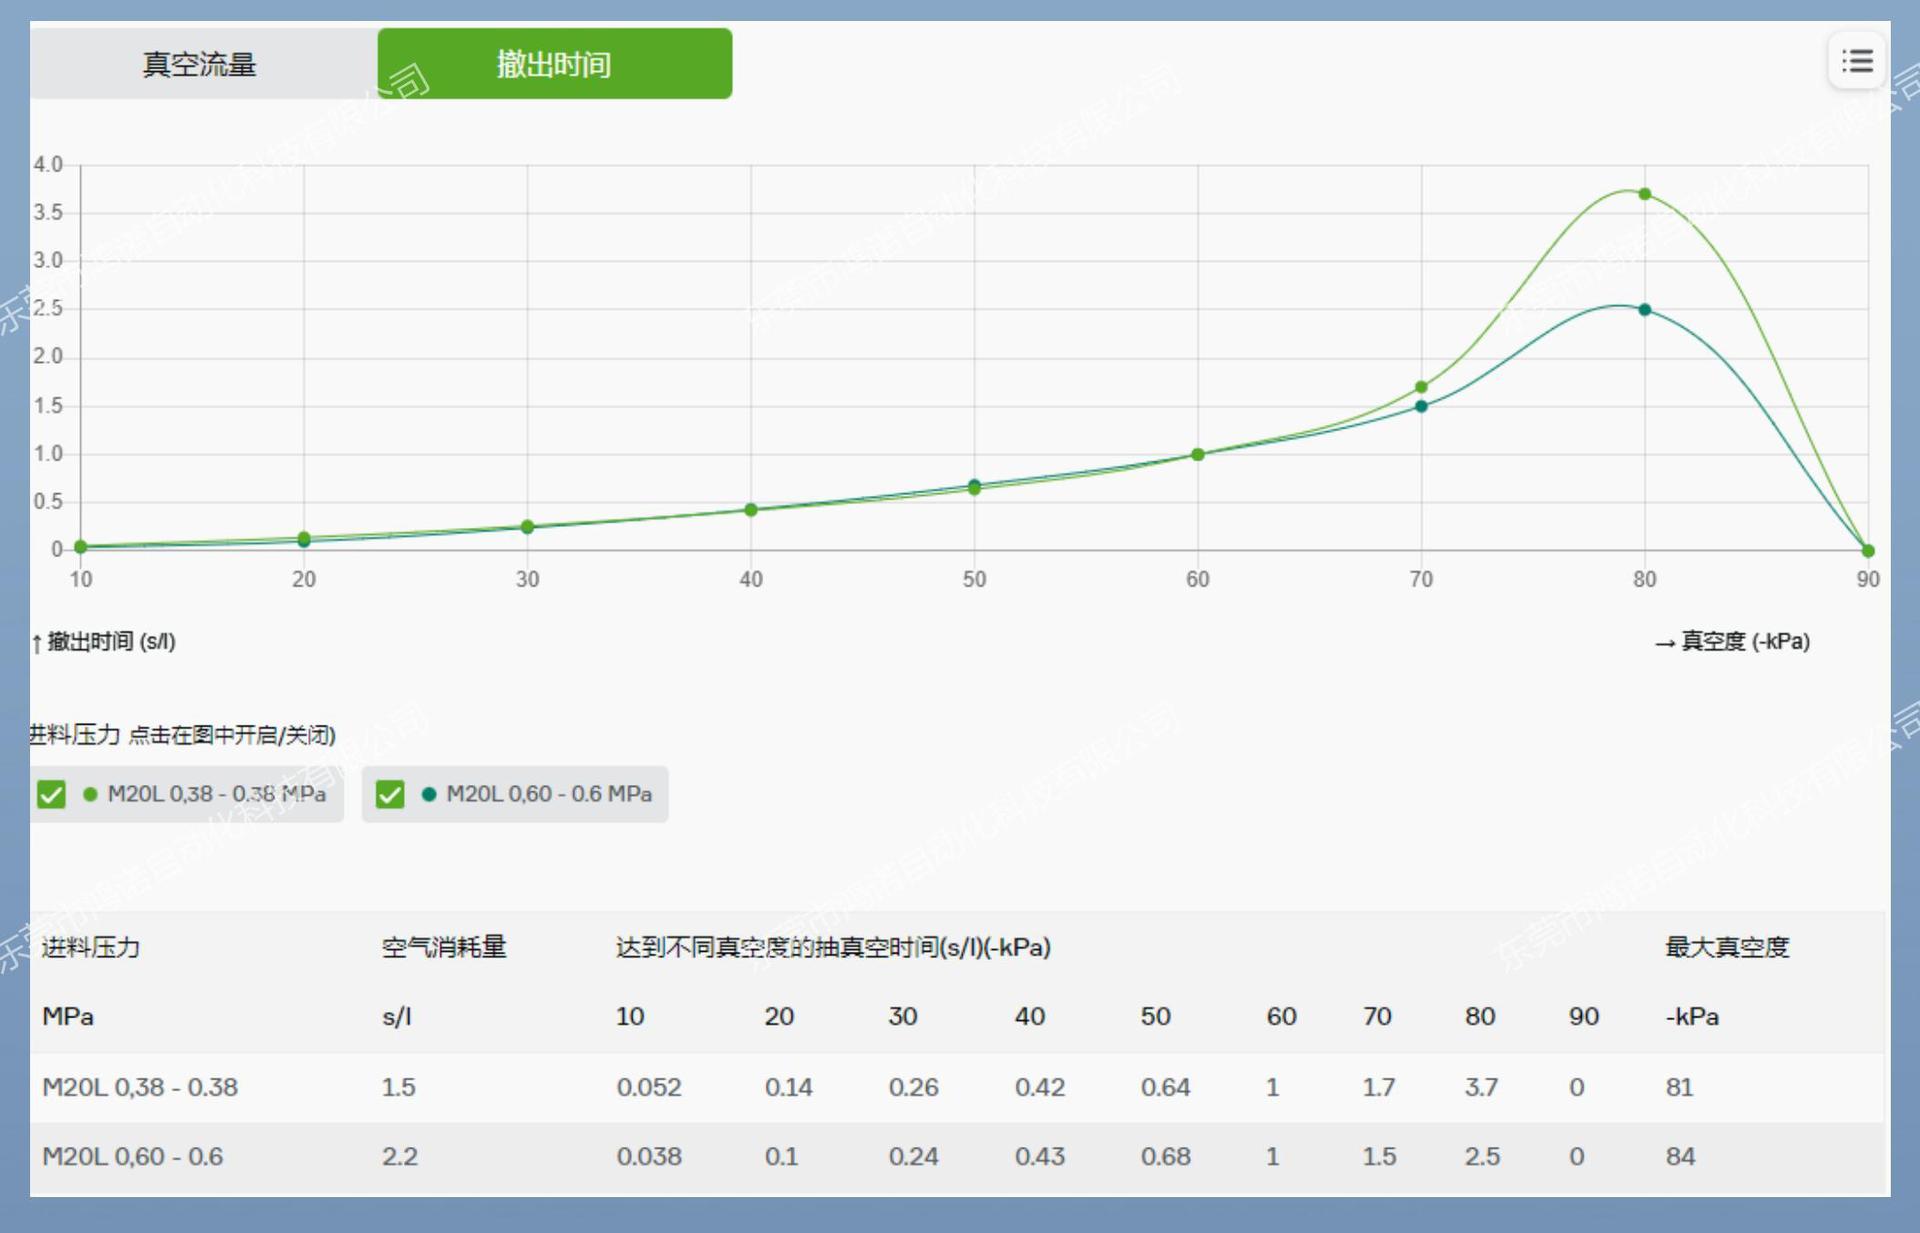Viewport: 1920px width, 1233px height.
Task: Open the list menu icon top right
Action: (x=1857, y=62)
